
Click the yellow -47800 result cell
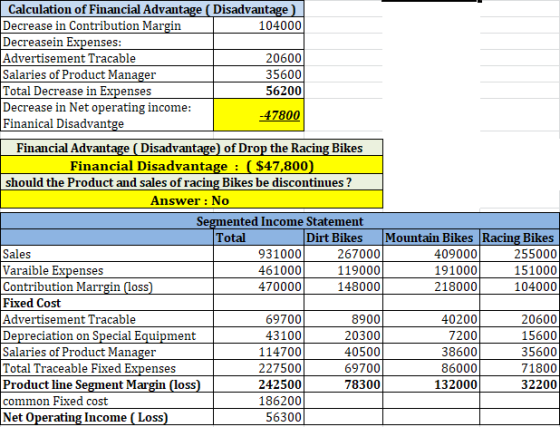(259, 115)
